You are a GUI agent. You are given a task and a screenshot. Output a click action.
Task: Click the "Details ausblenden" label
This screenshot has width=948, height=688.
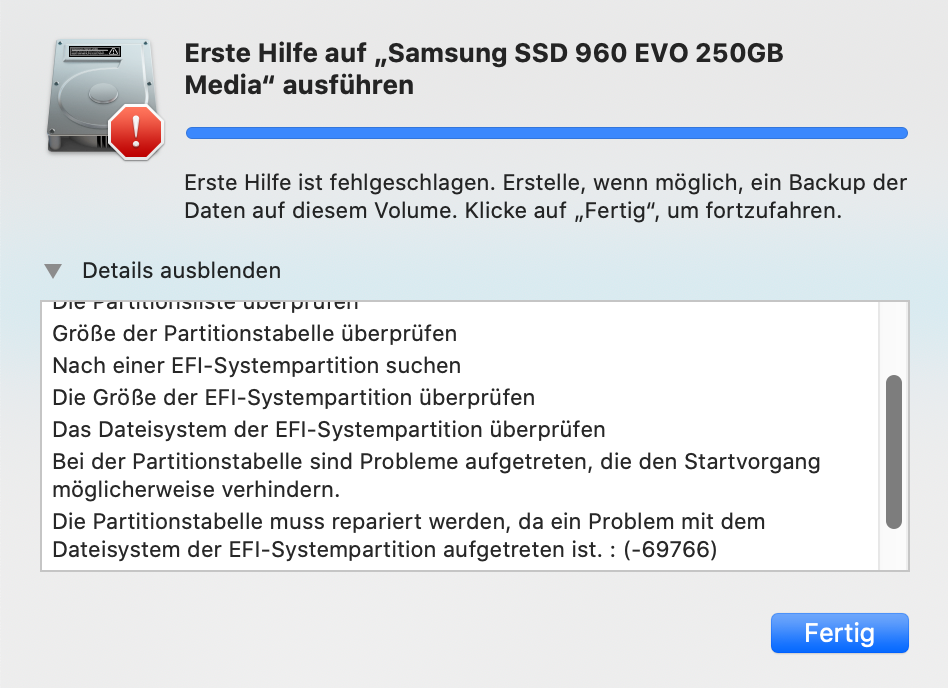coord(181,271)
